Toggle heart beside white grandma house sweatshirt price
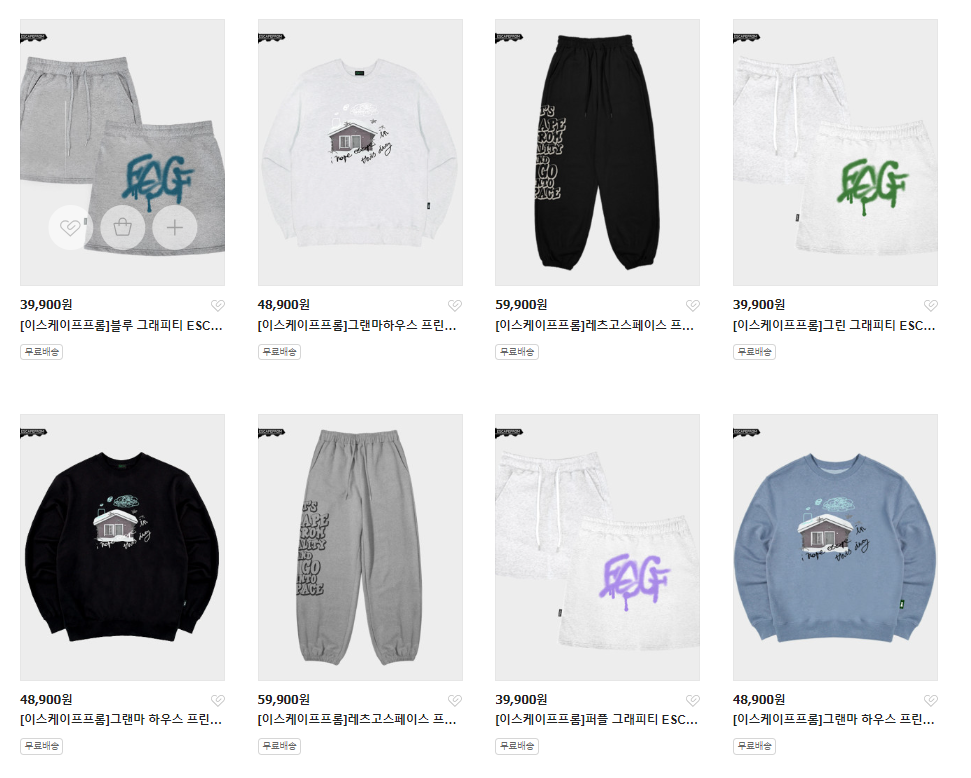Viewport: 971px width, 778px height. tap(455, 305)
